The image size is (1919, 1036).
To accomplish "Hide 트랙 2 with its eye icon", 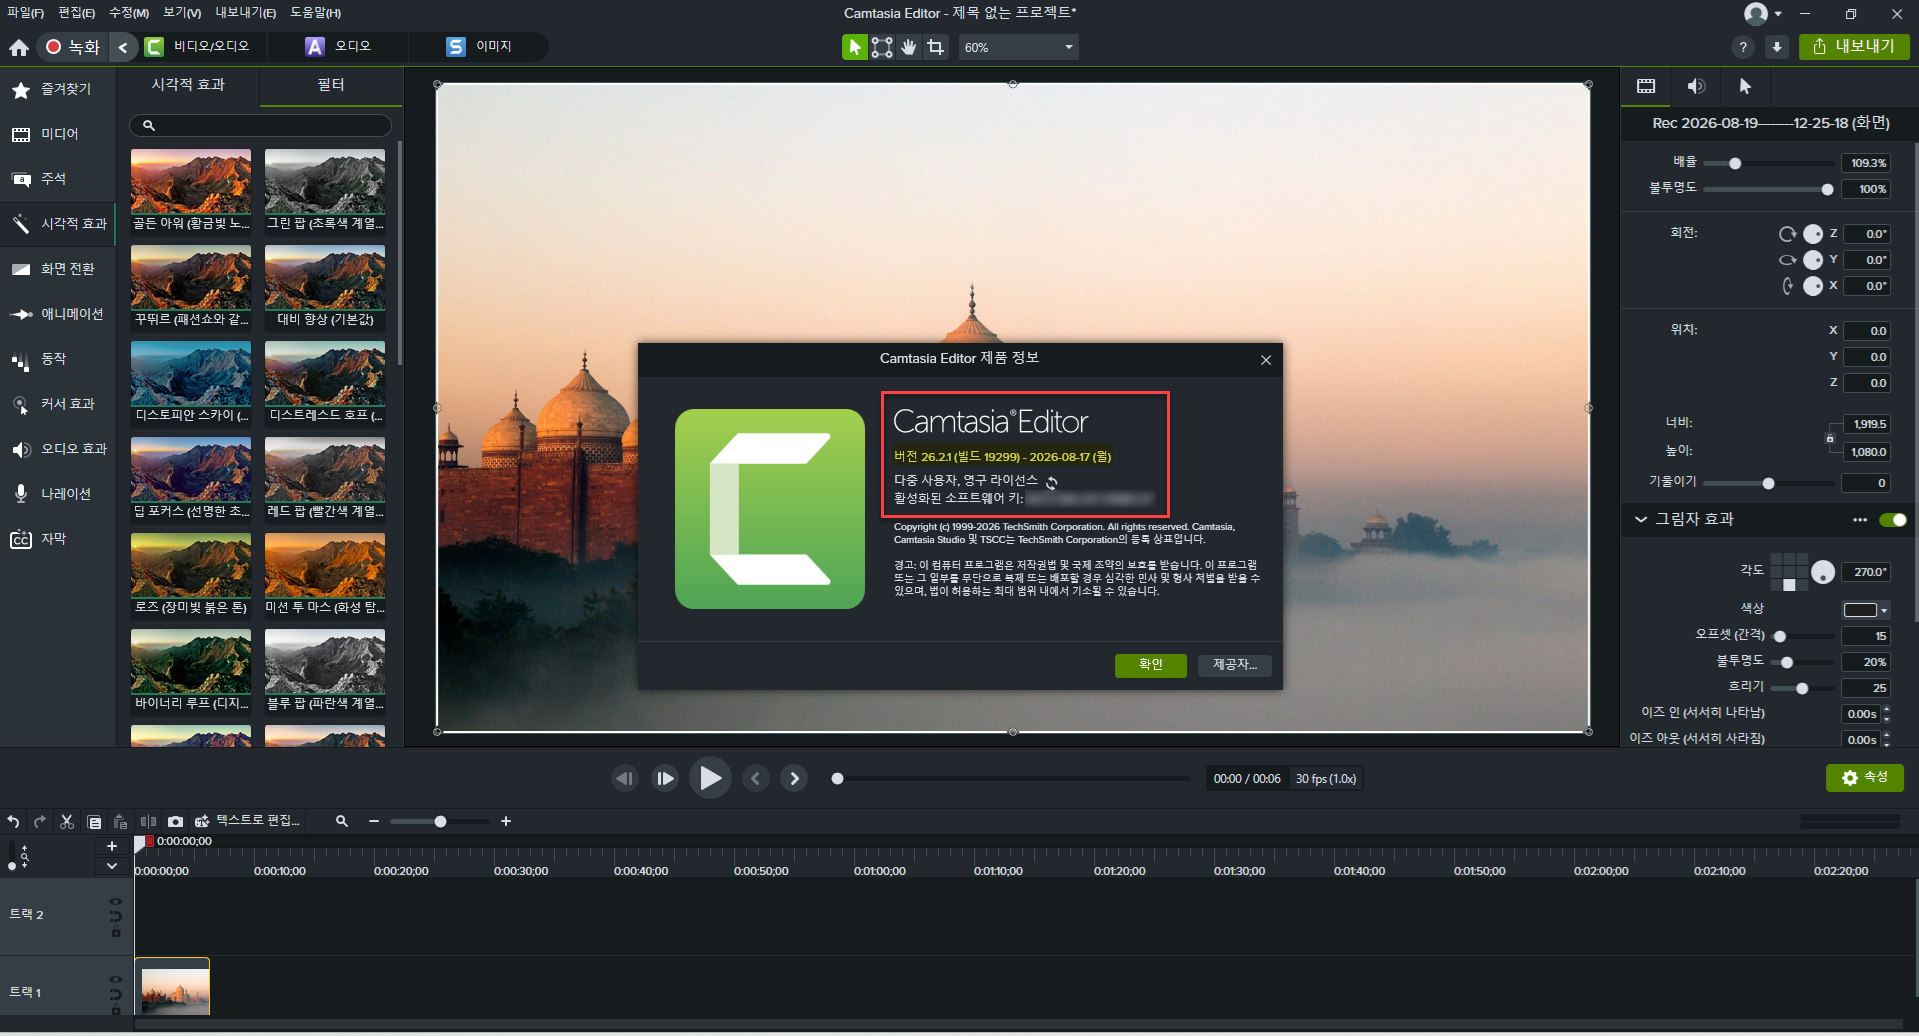I will coord(115,901).
